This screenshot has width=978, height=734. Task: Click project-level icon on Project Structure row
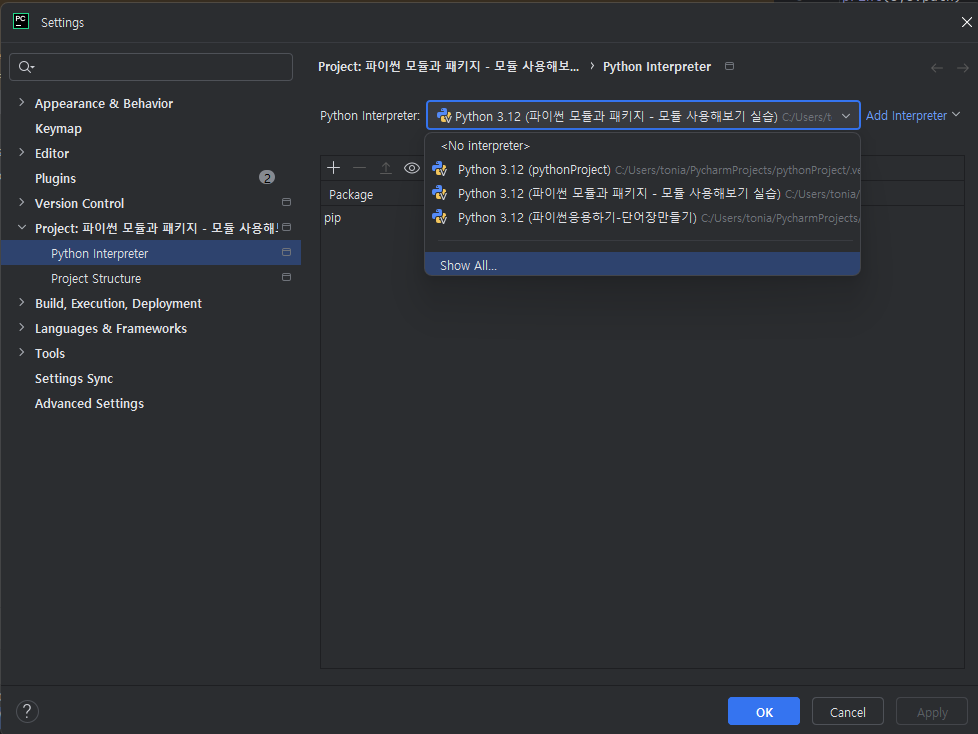pos(286,277)
